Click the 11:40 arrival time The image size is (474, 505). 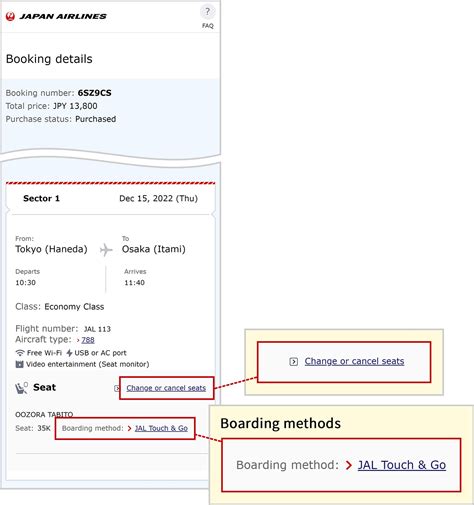click(x=134, y=283)
